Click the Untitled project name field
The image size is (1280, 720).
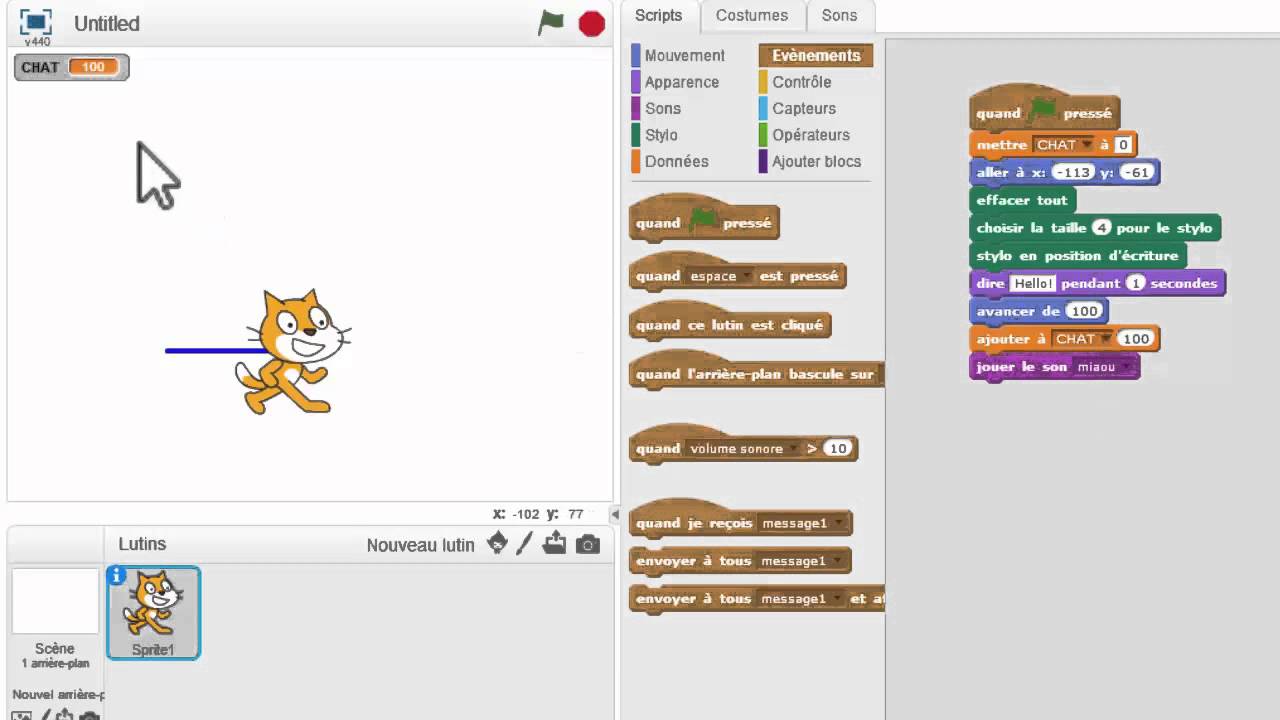pyautogui.click(x=107, y=23)
